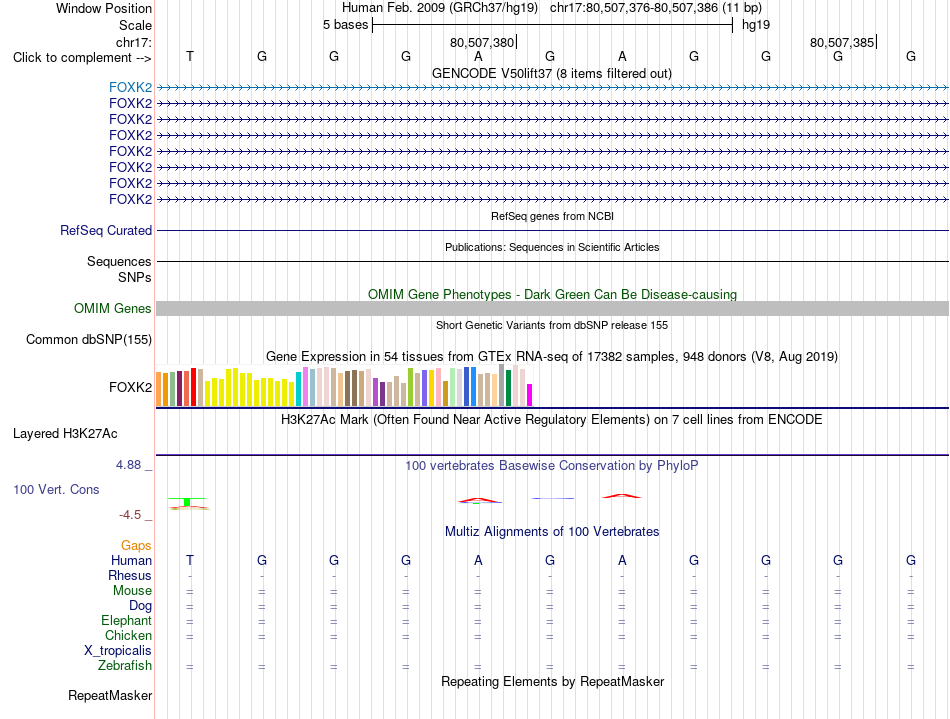The image size is (950, 719).
Task: Click the gray OMIM Genes item bar
Action: pos(552,308)
